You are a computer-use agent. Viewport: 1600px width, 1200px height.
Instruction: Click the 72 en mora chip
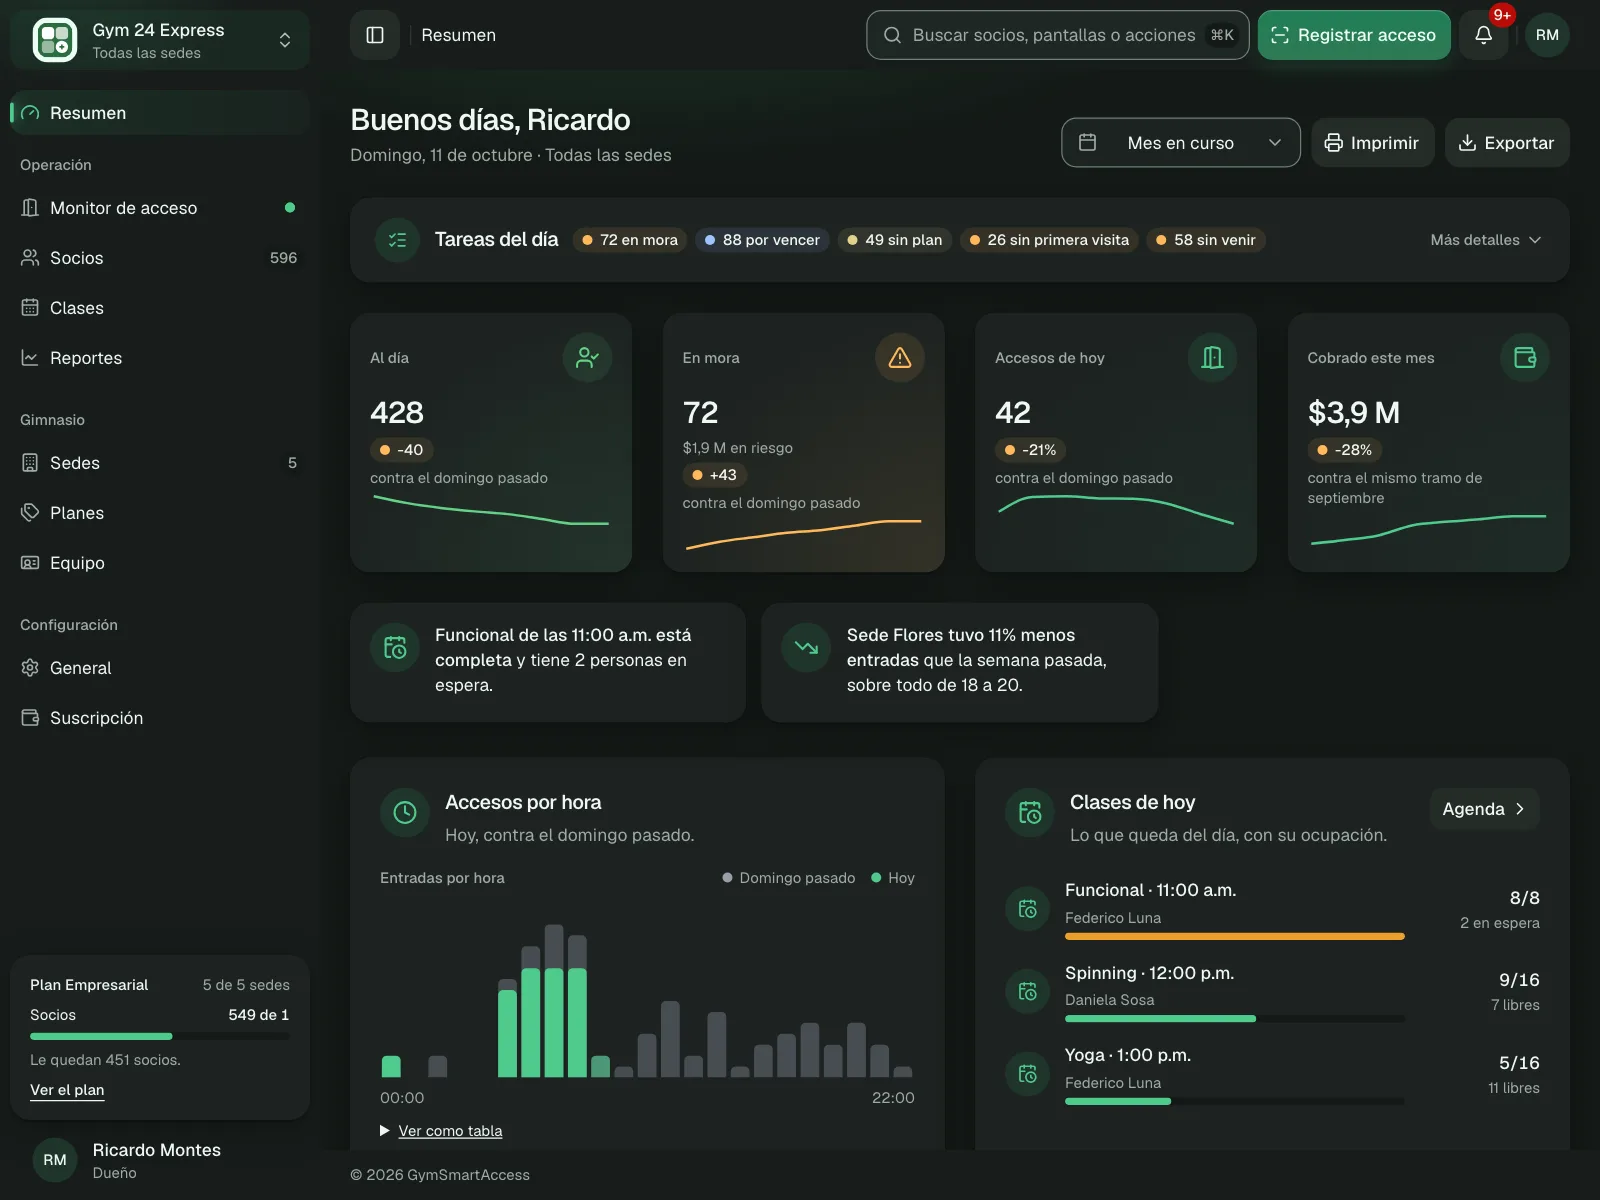[x=630, y=240]
